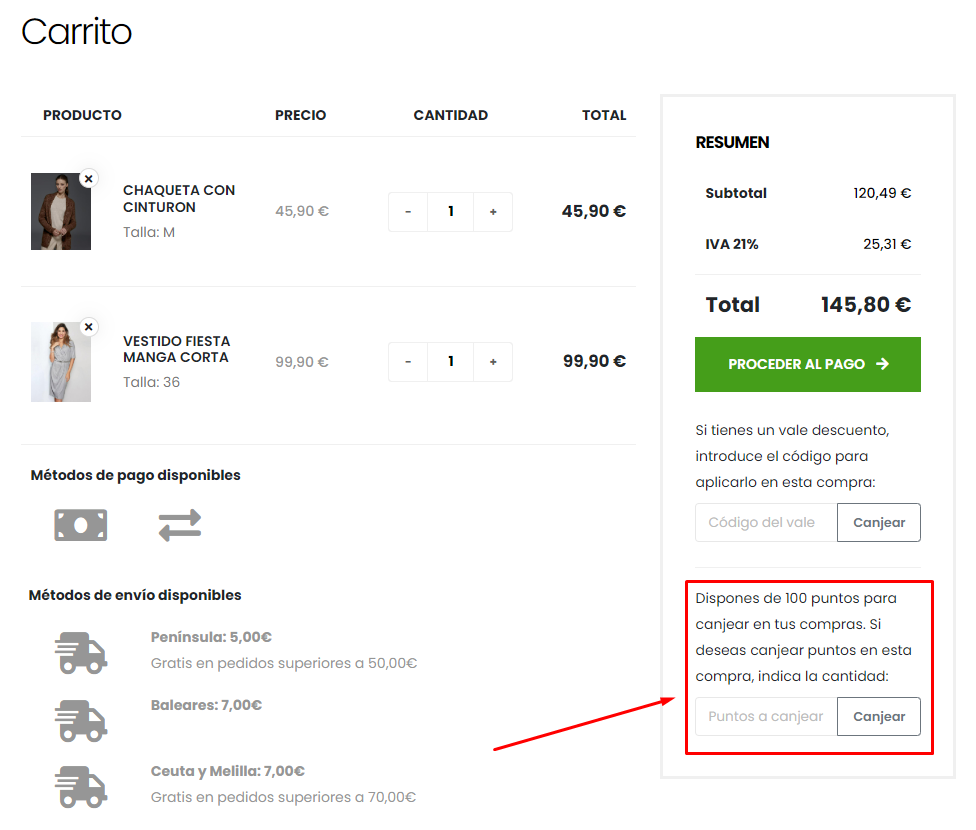Decrease quantity of Chaqueta con Cinturon

click(x=408, y=212)
